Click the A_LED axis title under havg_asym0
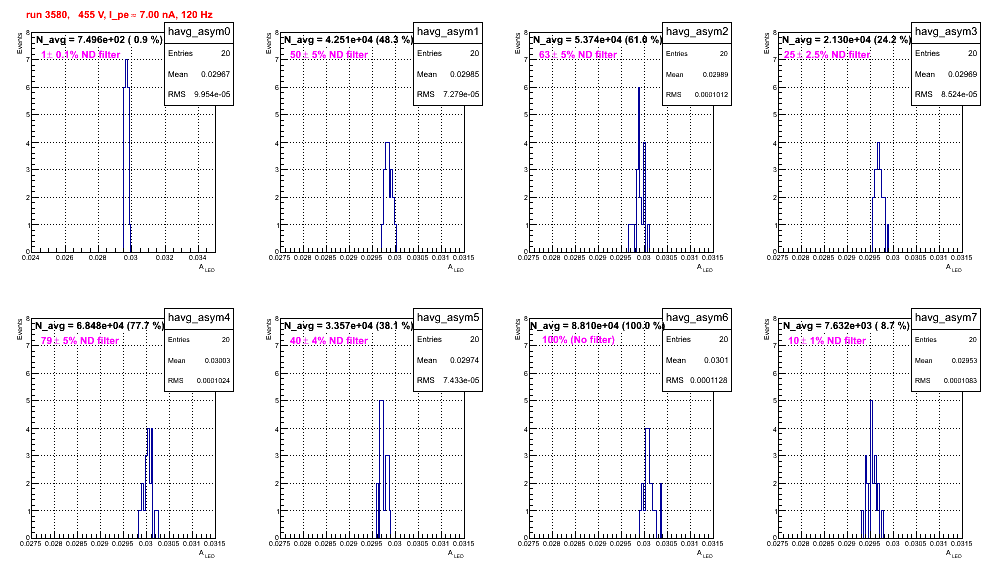996x572 pixels. (x=207, y=268)
